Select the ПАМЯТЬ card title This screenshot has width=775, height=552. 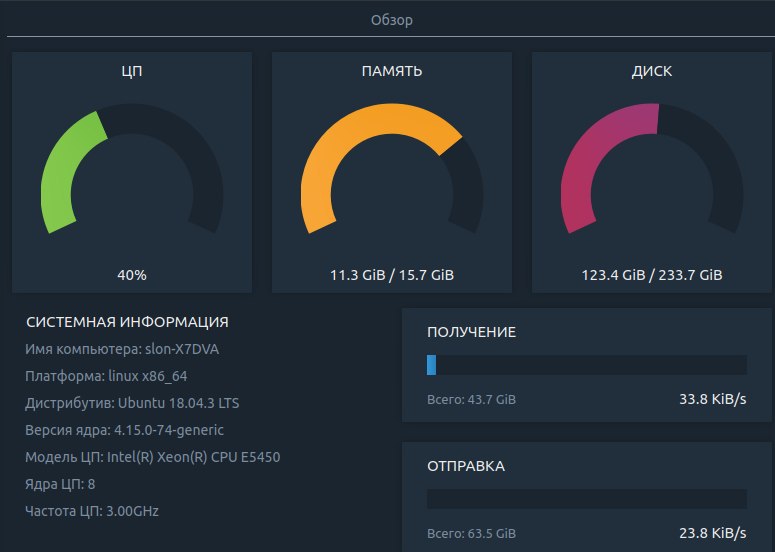click(x=391, y=71)
